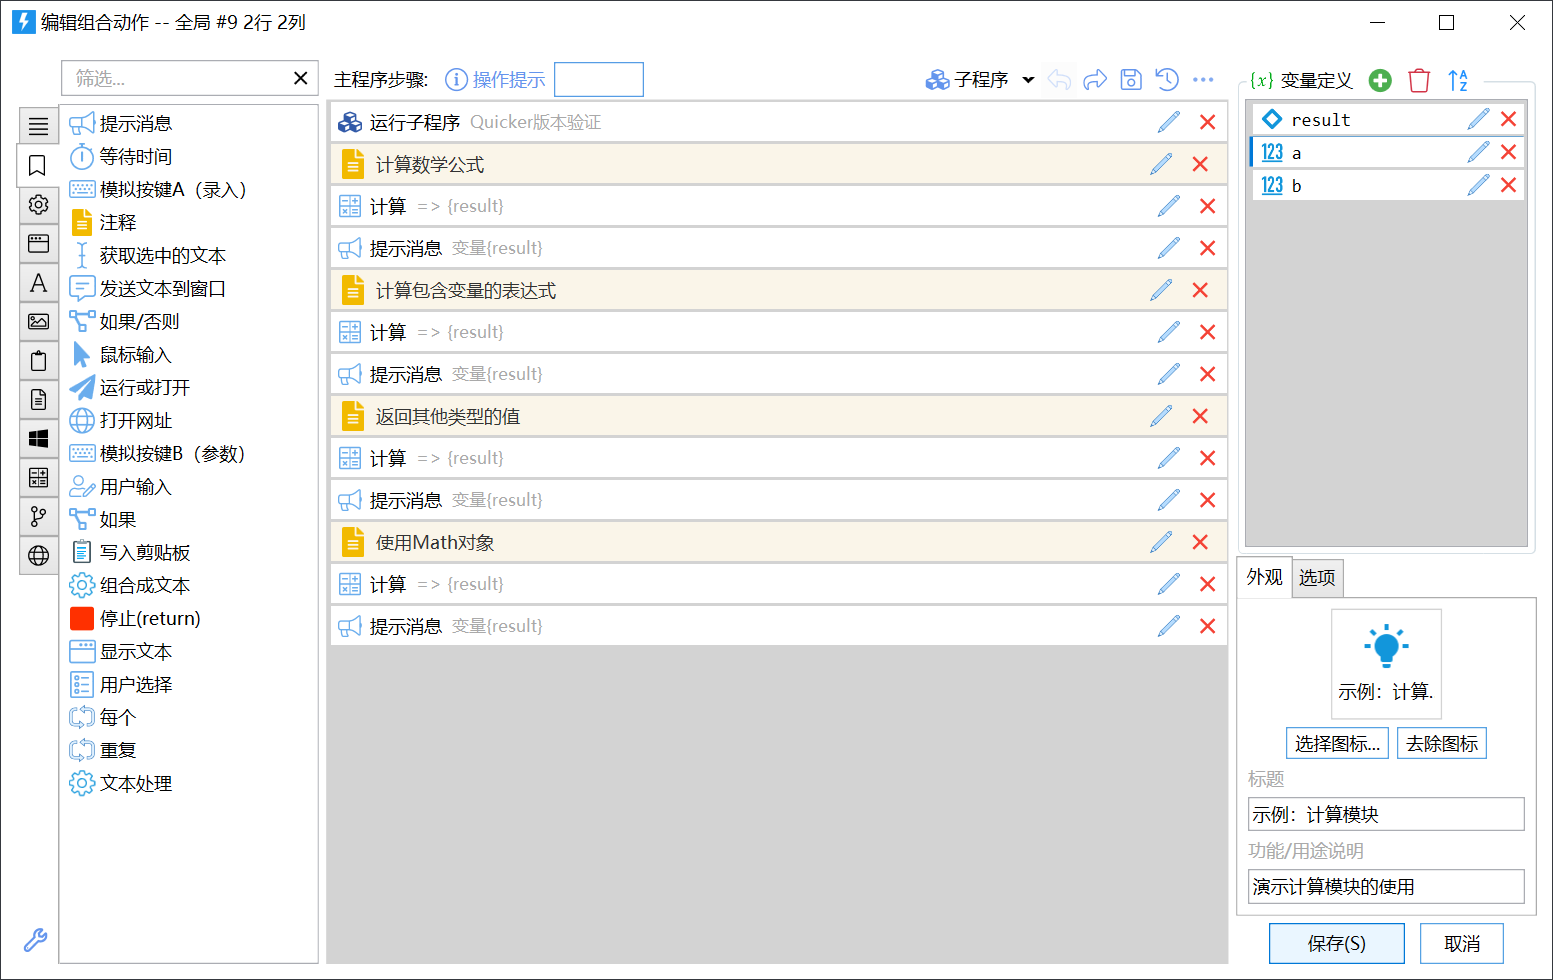Click the 筛选 filter input
The width and height of the screenshot is (1553, 980).
click(x=180, y=78)
